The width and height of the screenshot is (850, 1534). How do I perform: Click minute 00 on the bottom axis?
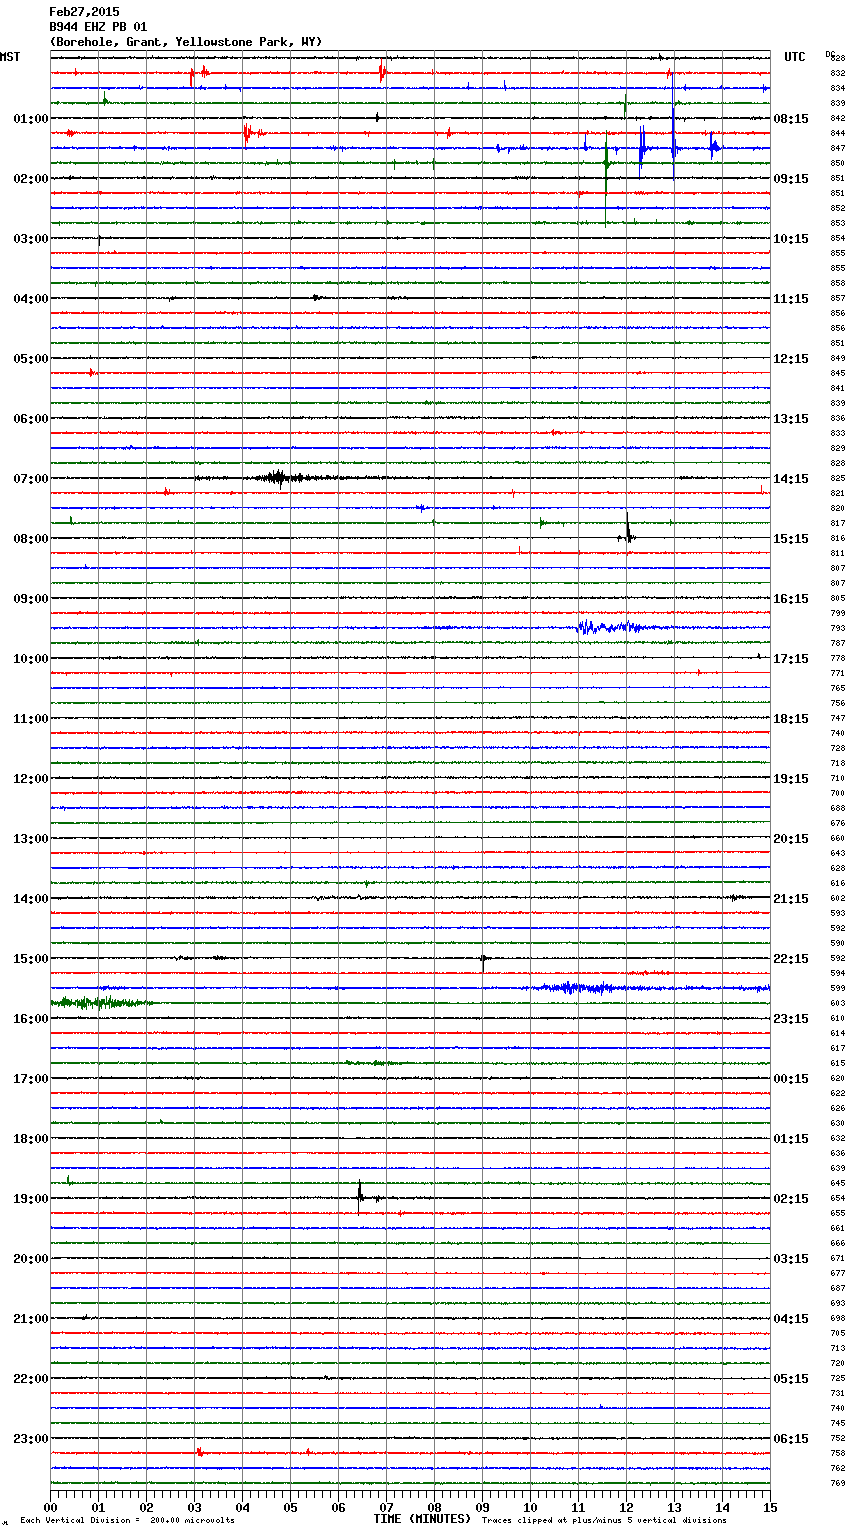(x=50, y=1507)
